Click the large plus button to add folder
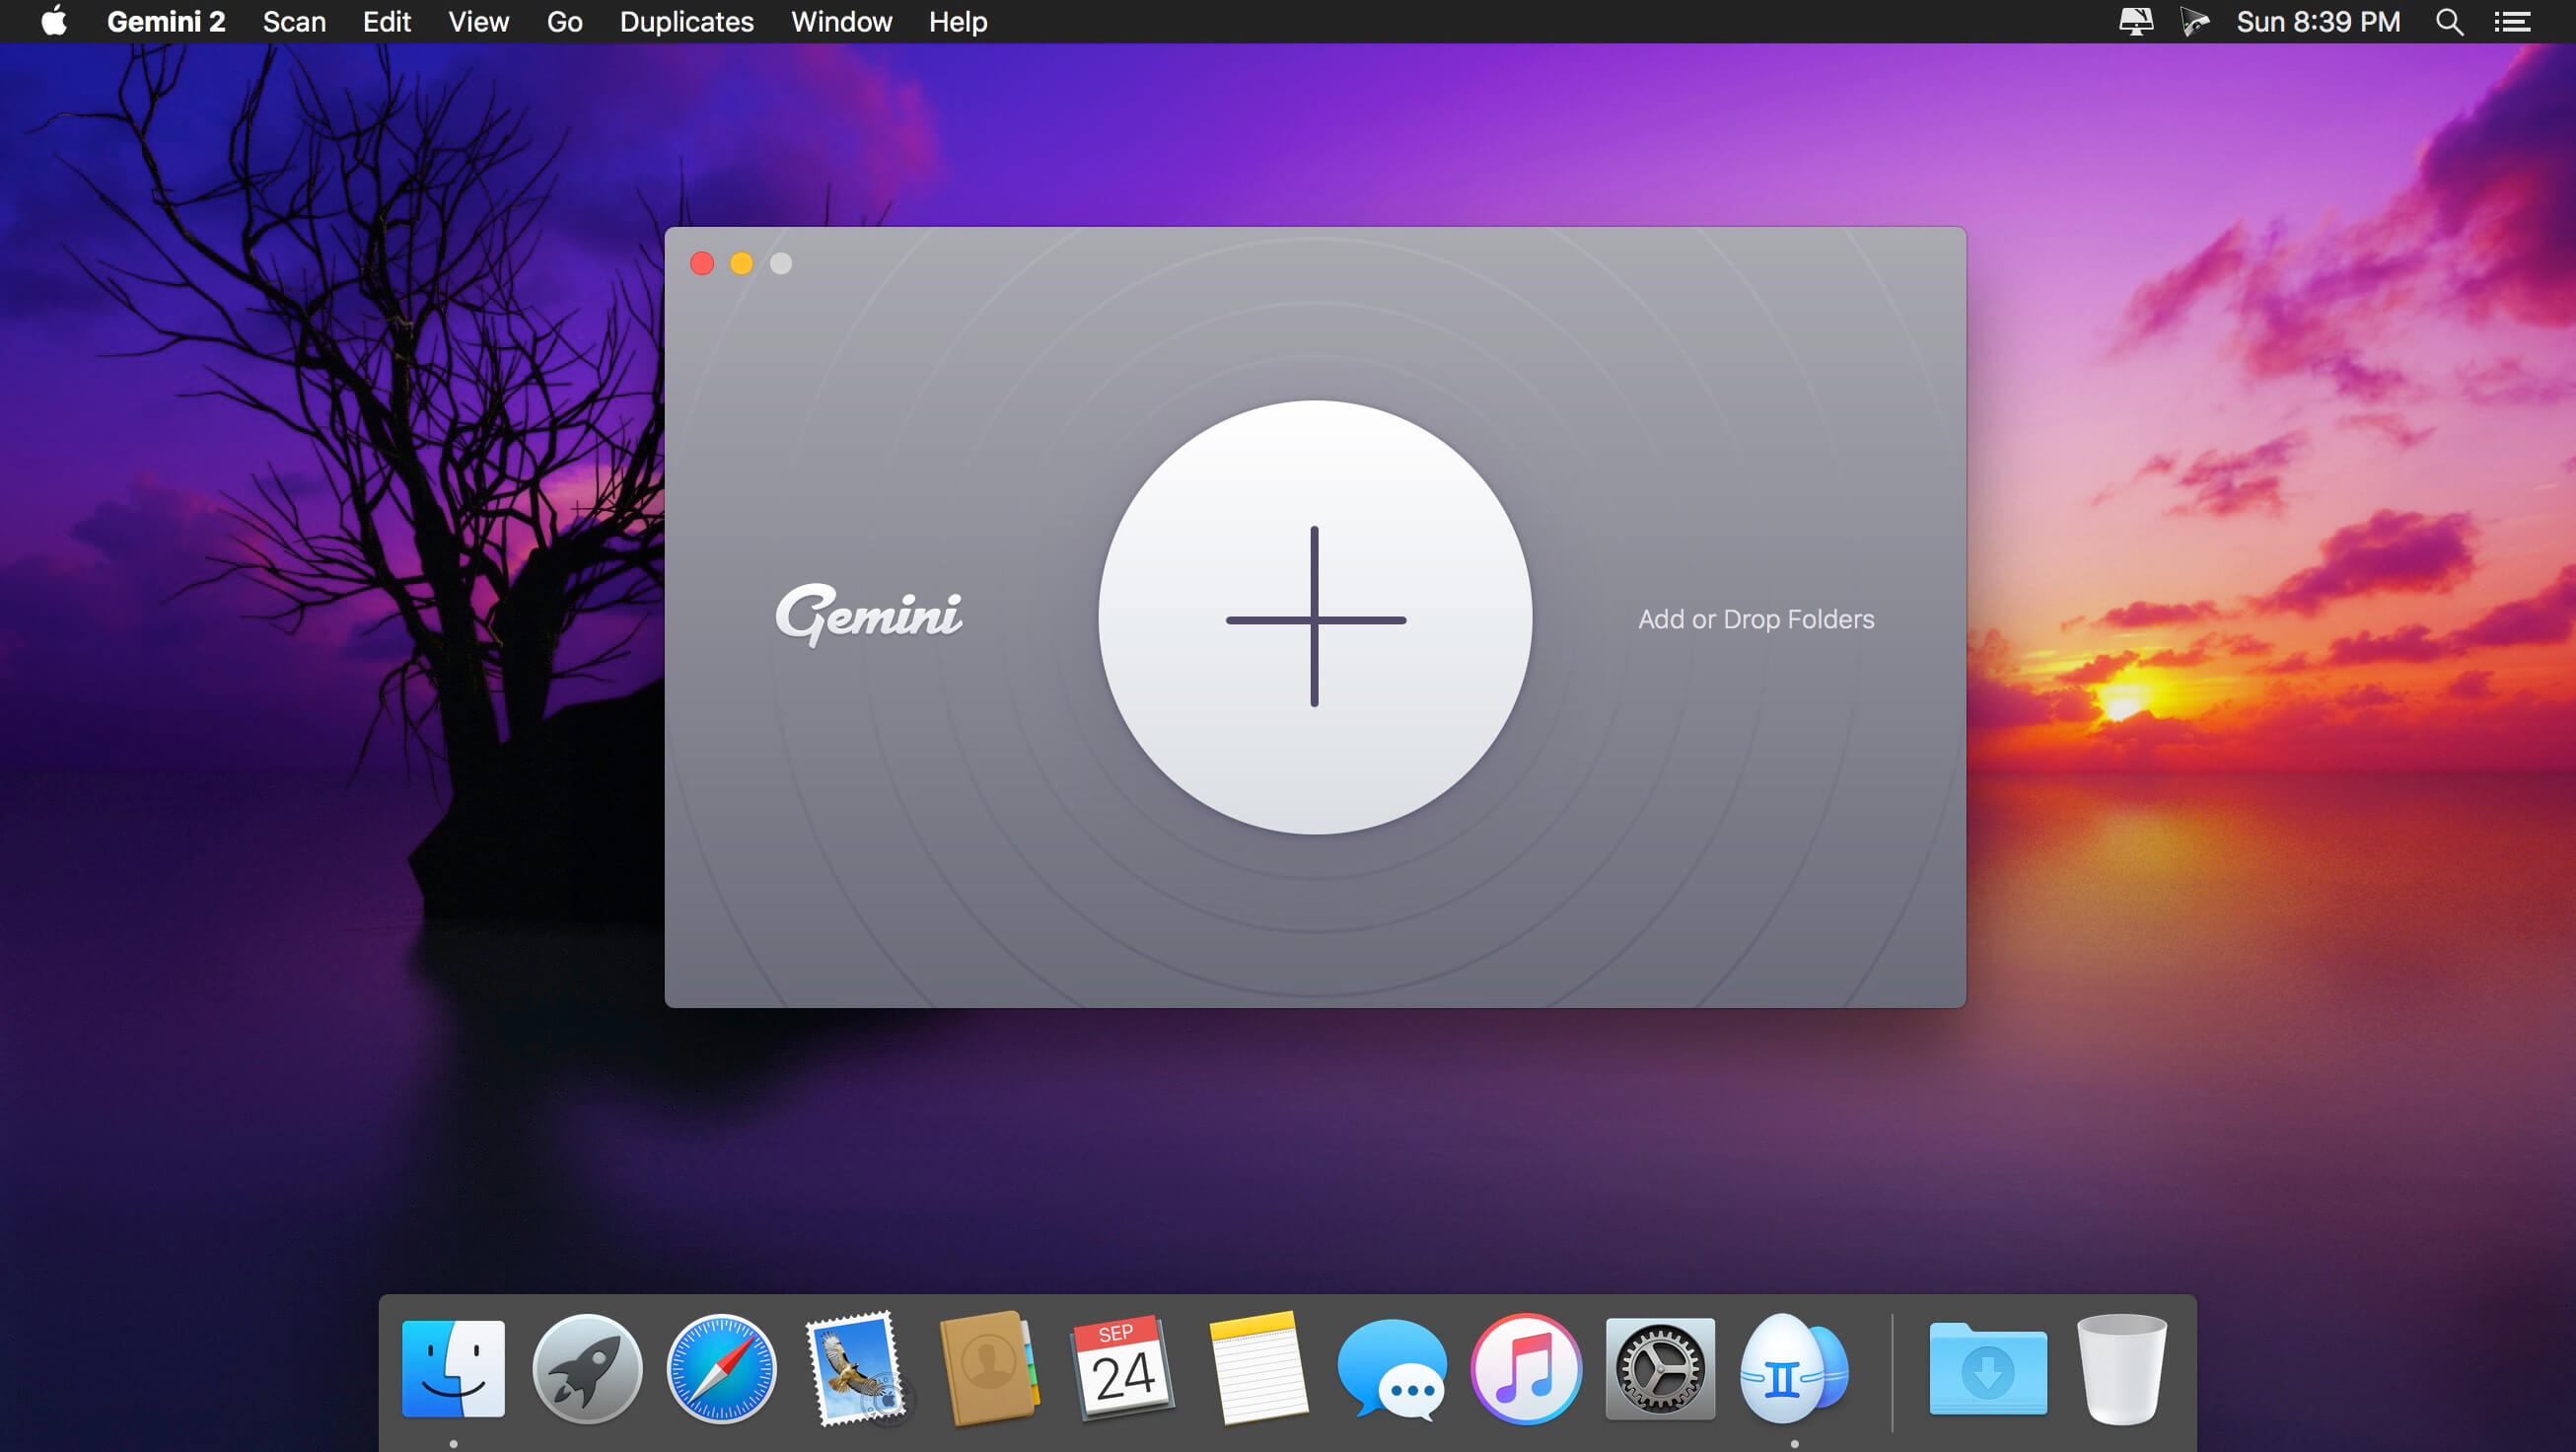2576x1452 pixels. 1317,617
